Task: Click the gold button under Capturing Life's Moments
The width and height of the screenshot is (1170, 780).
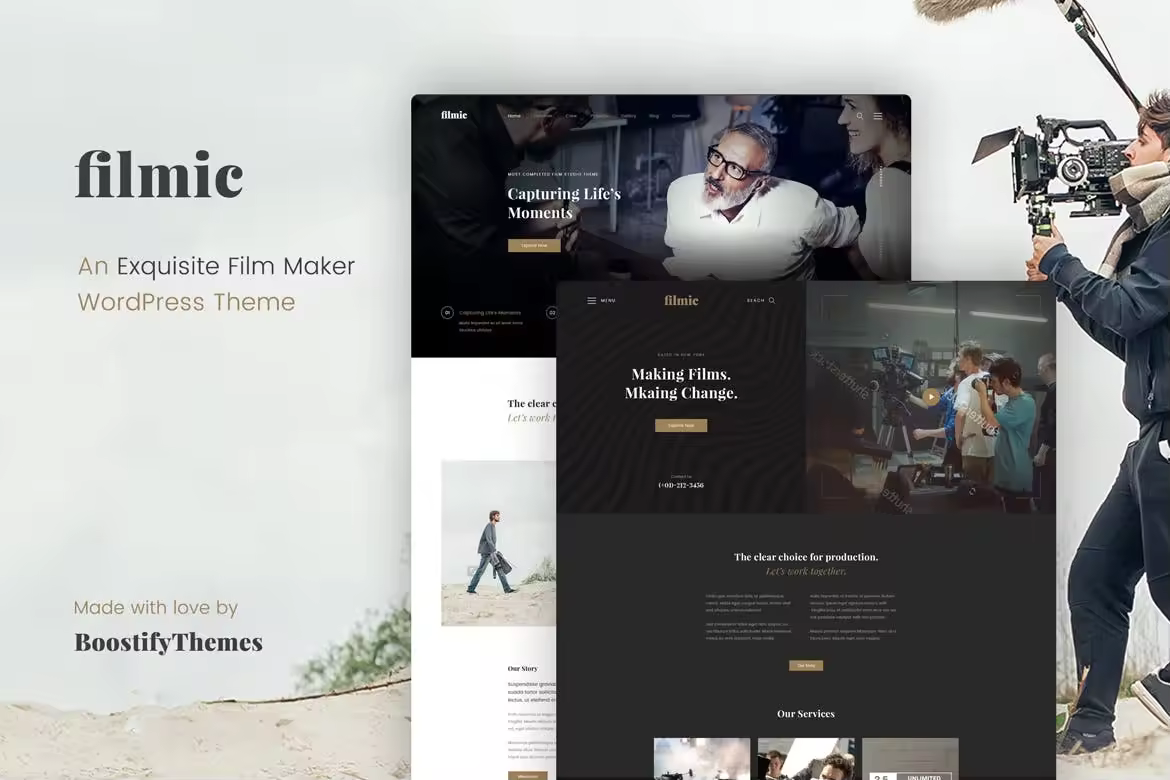Action: pyautogui.click(x=534, y=246)
